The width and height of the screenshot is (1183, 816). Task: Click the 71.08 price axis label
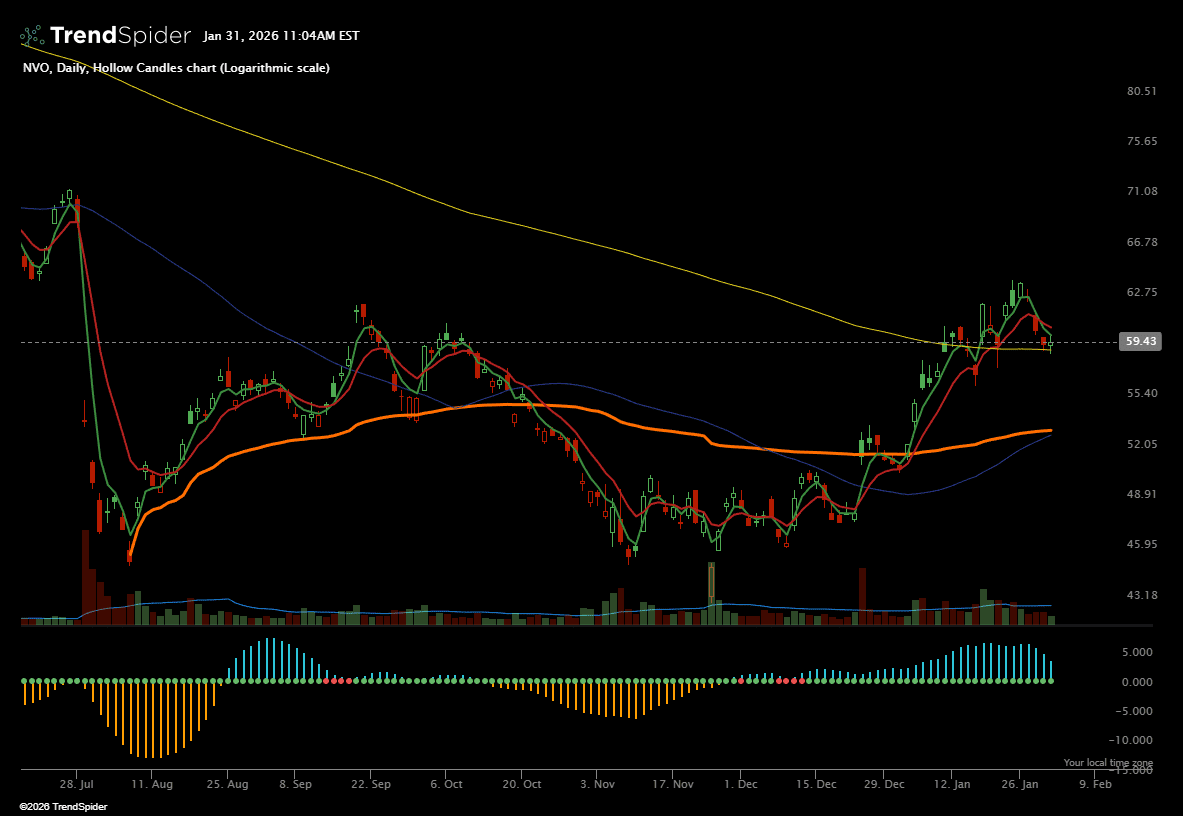pos(1141,191)
